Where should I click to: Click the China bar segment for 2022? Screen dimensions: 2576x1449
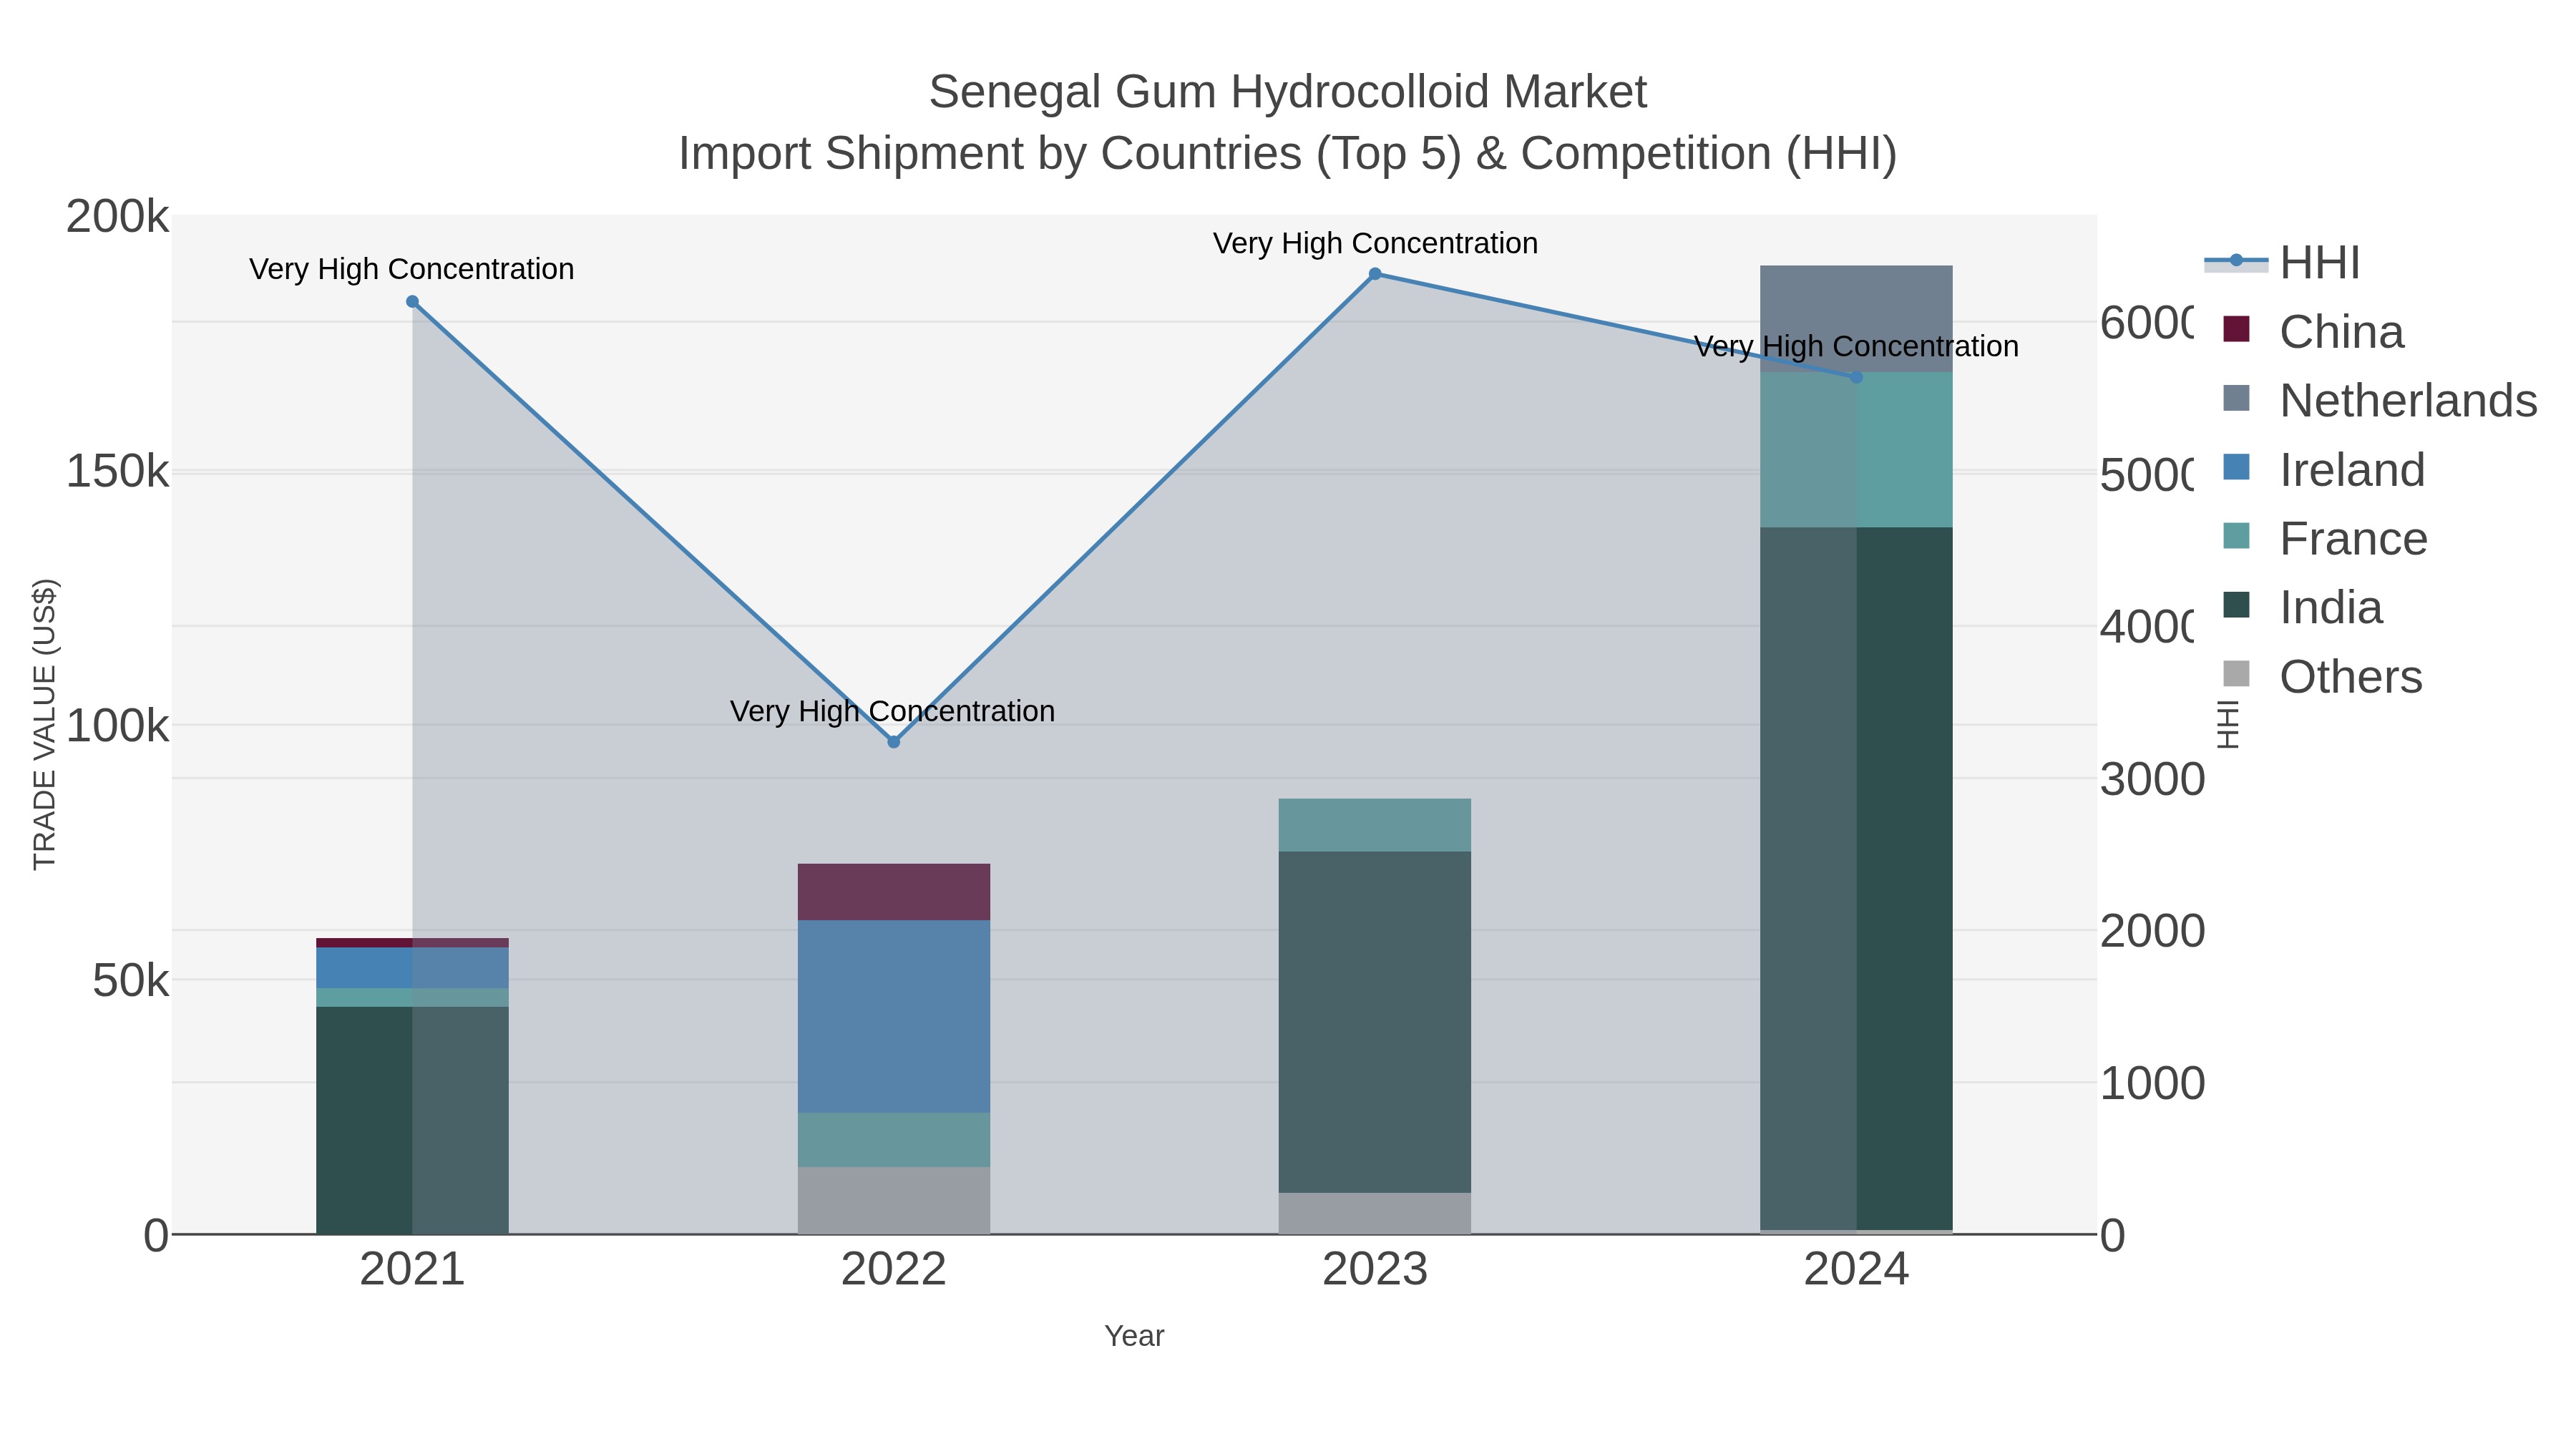894,892
